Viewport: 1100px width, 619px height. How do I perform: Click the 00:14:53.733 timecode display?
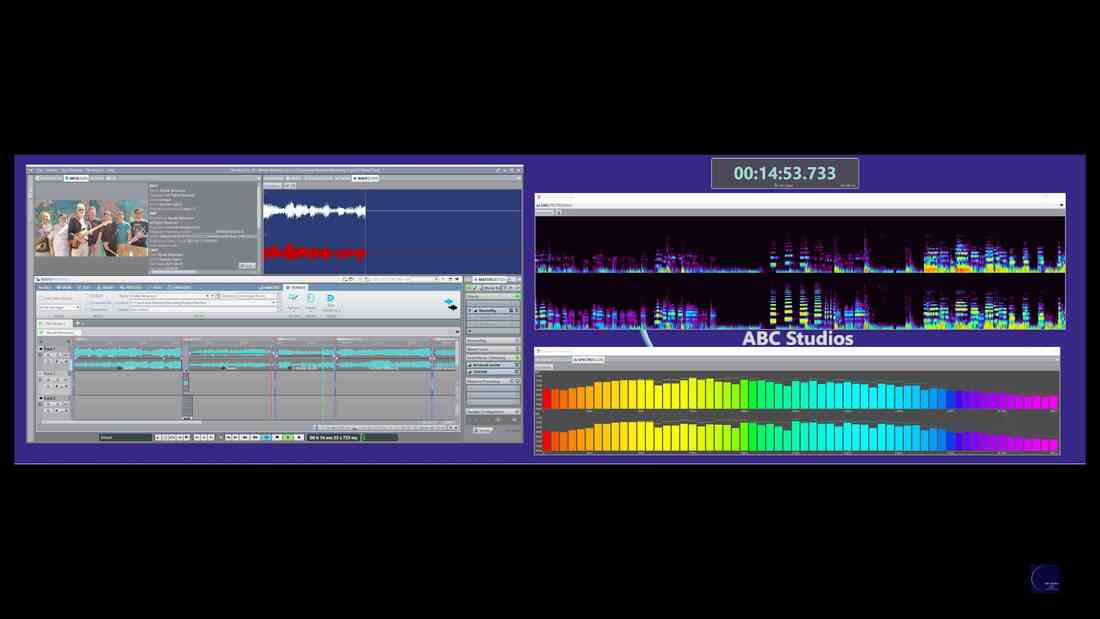pyautogui.click(x=784, y=173)
